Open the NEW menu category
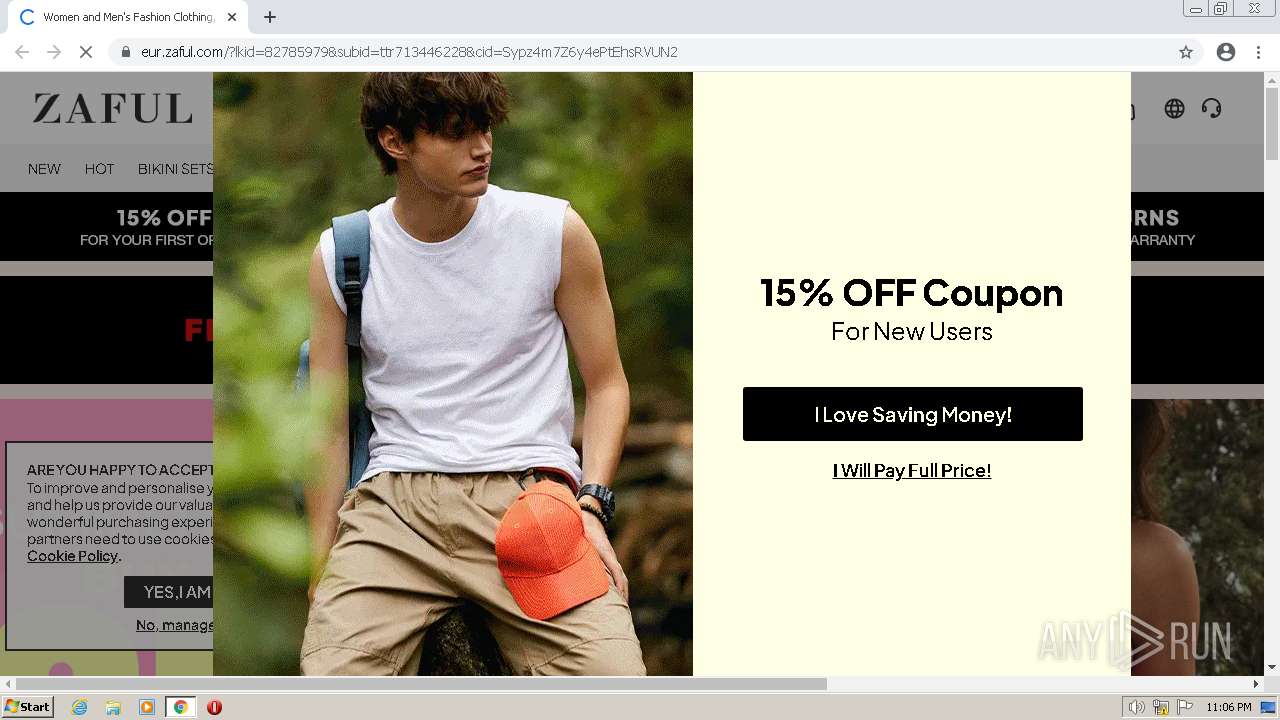 tap(44, 169)
